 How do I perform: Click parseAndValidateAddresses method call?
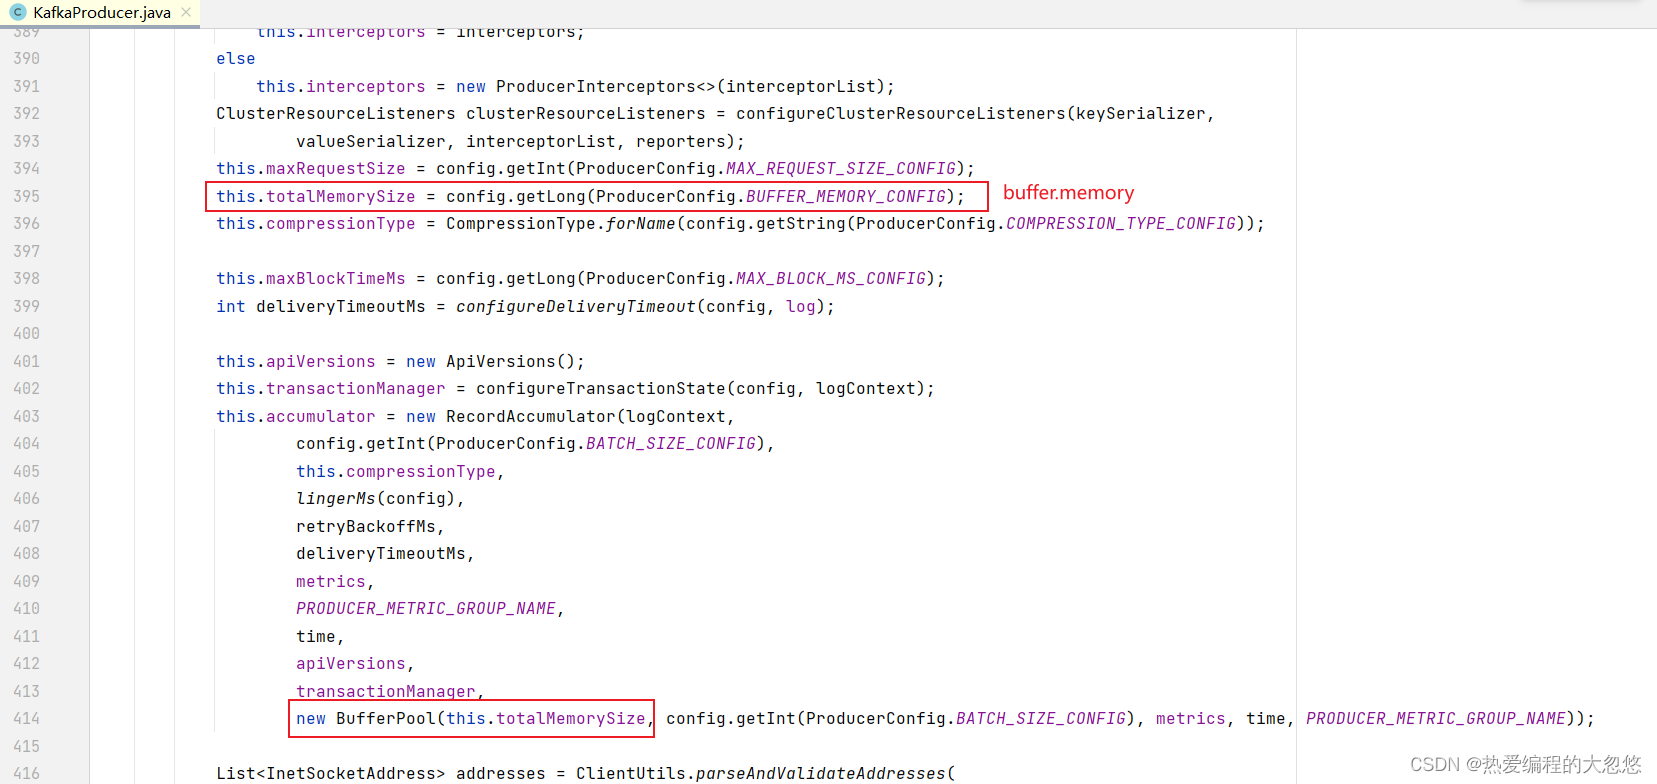(821, 773)
